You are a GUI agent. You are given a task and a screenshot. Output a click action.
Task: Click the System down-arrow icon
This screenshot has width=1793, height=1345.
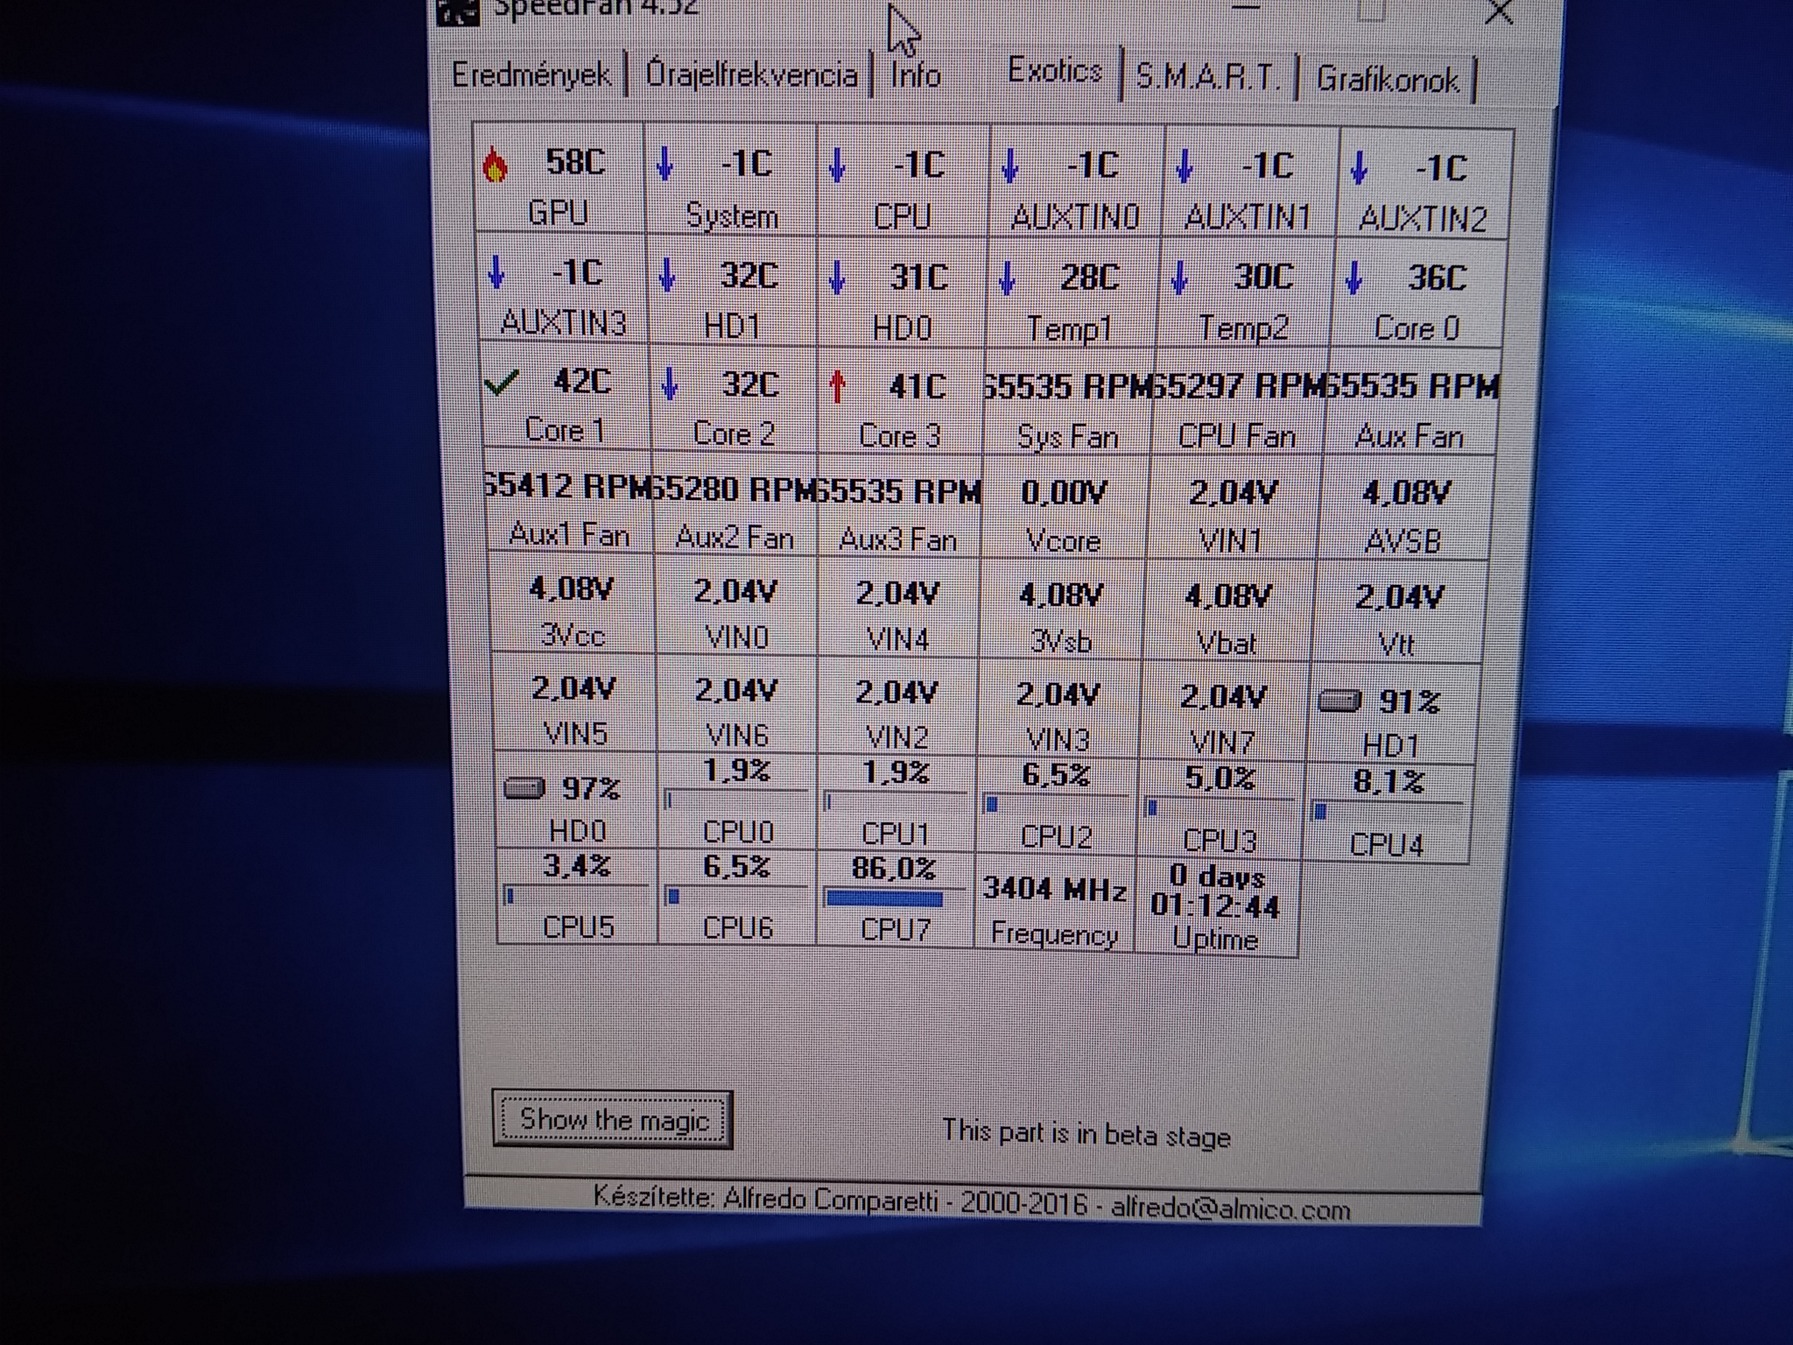(666, 163)
